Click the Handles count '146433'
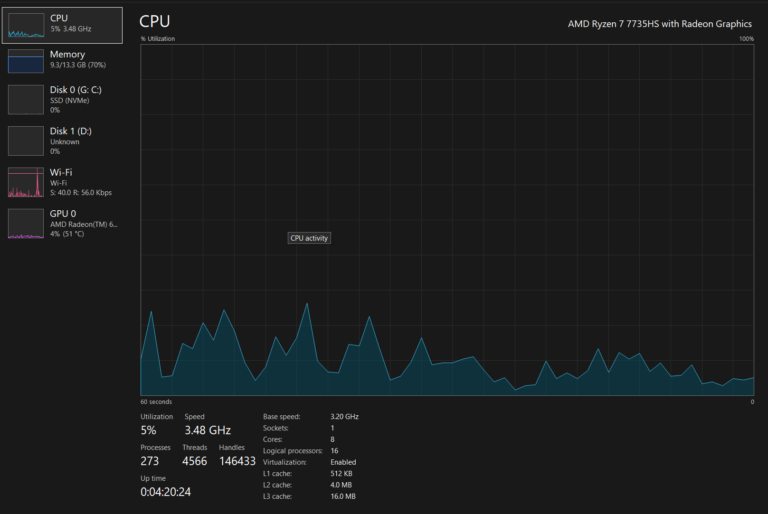 pyautogui.click(x=237, y=461)
